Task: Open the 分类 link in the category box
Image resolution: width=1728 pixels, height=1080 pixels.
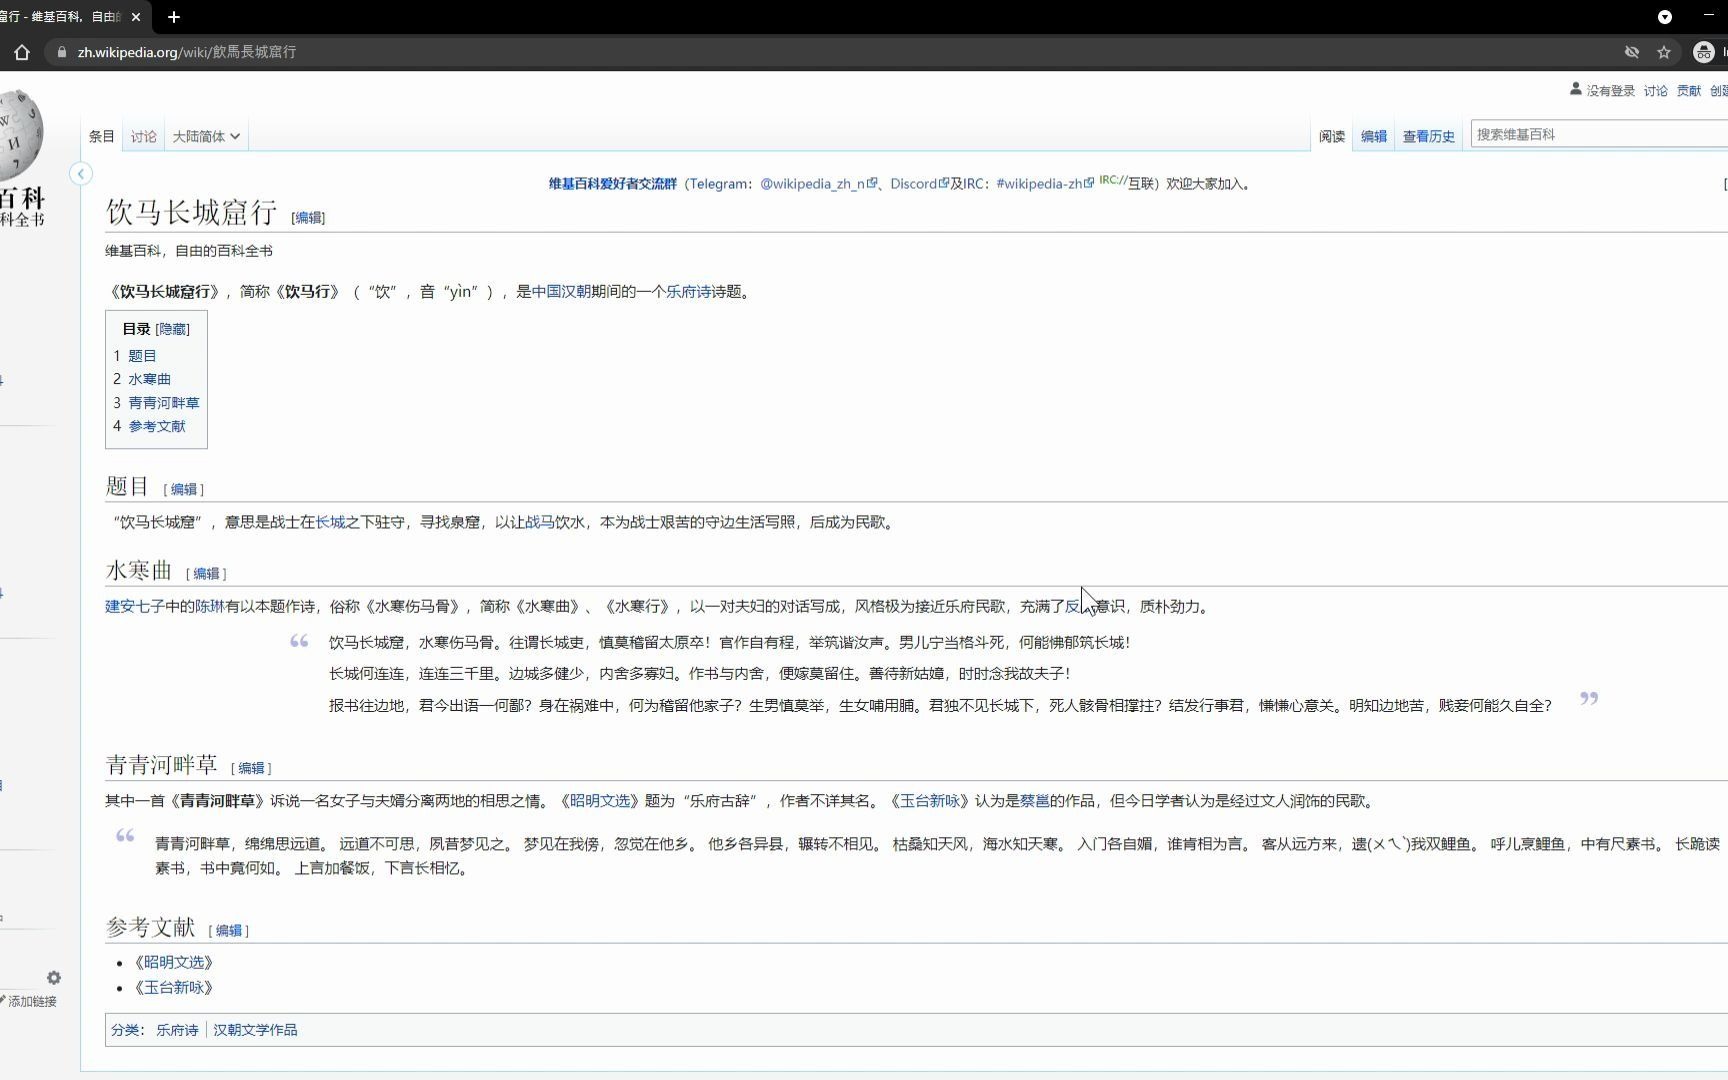Action: [x=124, y=1030]
